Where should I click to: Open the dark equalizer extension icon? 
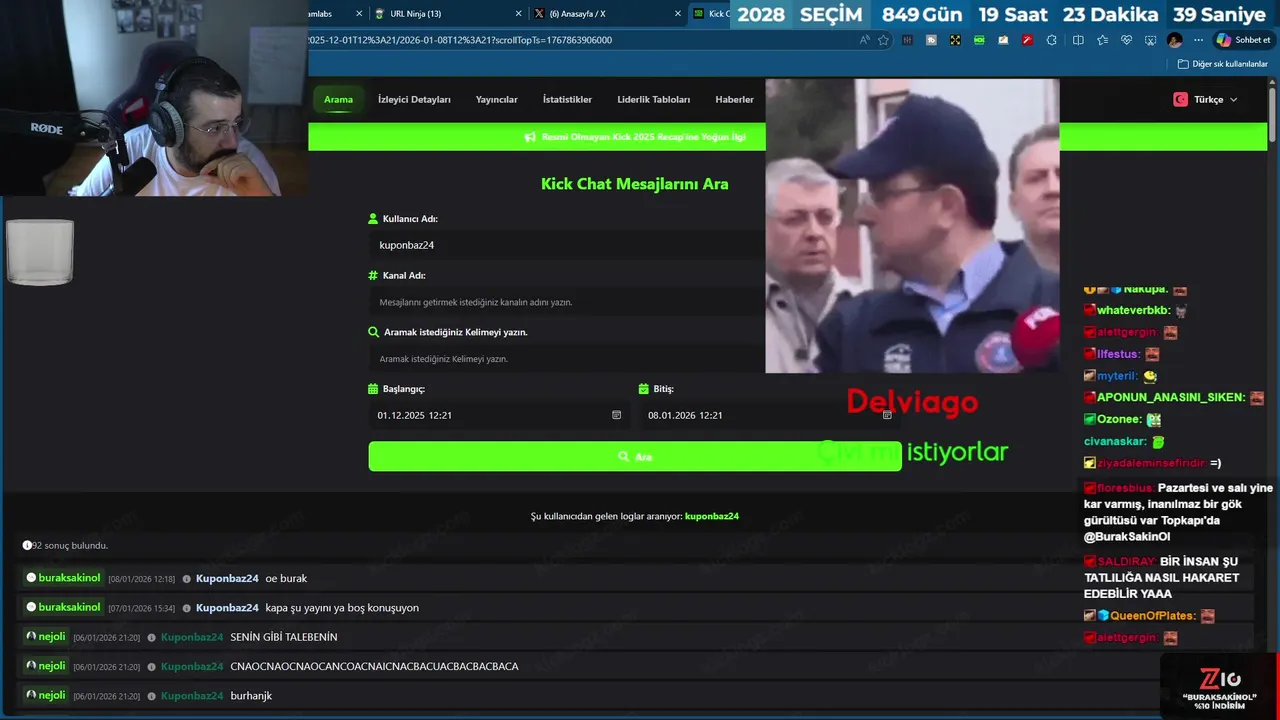[x=907, y=40]
